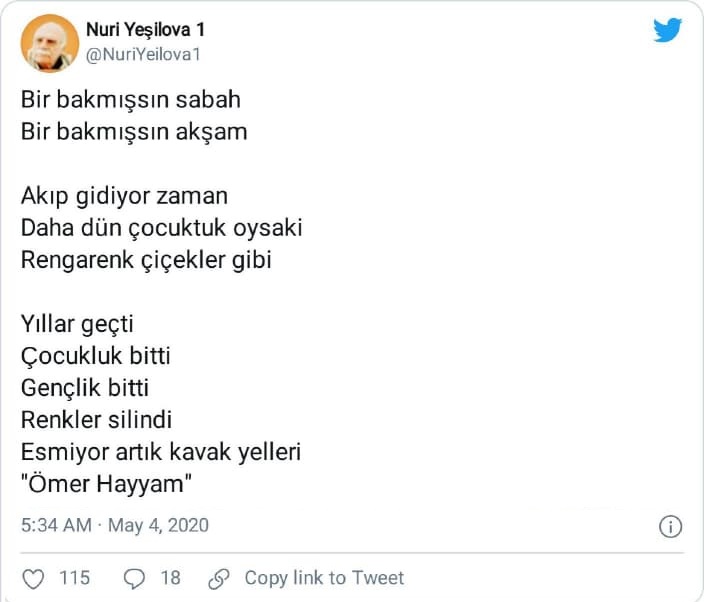Screen dimensions: 704x602
Task: Click the reply speech bubble icon
Action: click(x=134, y=578)
